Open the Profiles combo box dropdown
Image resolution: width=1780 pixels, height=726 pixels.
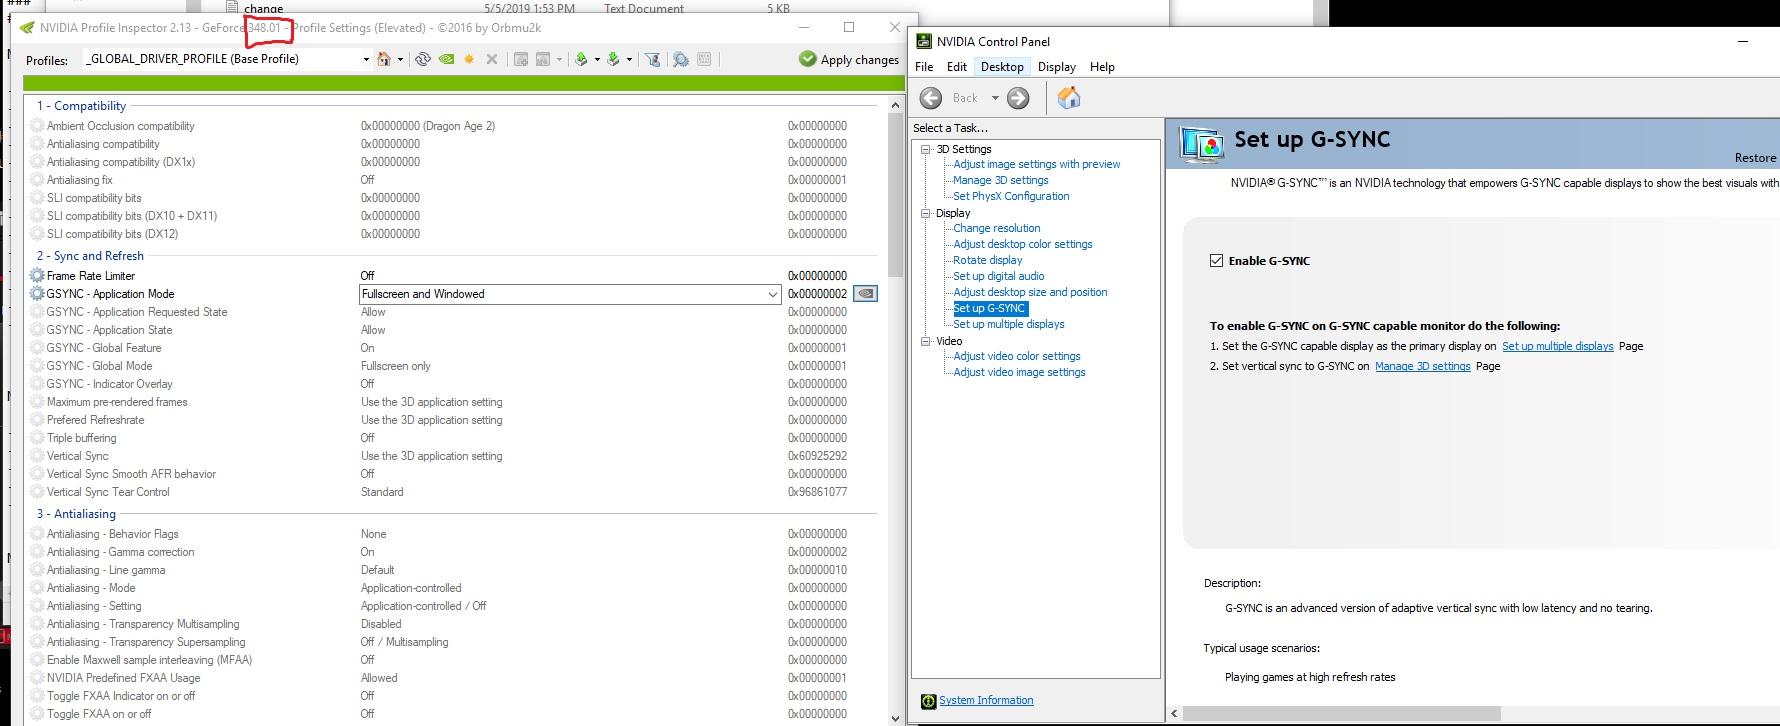click(365, 59)
